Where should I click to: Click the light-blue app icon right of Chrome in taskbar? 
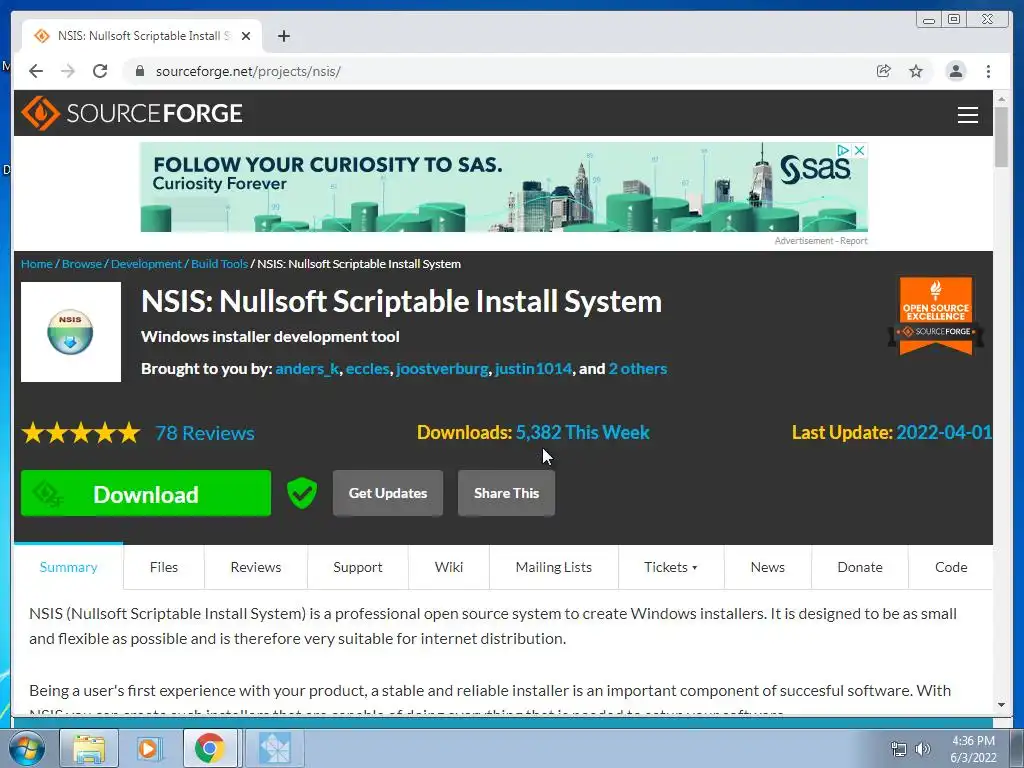click(x=274, y=748)
